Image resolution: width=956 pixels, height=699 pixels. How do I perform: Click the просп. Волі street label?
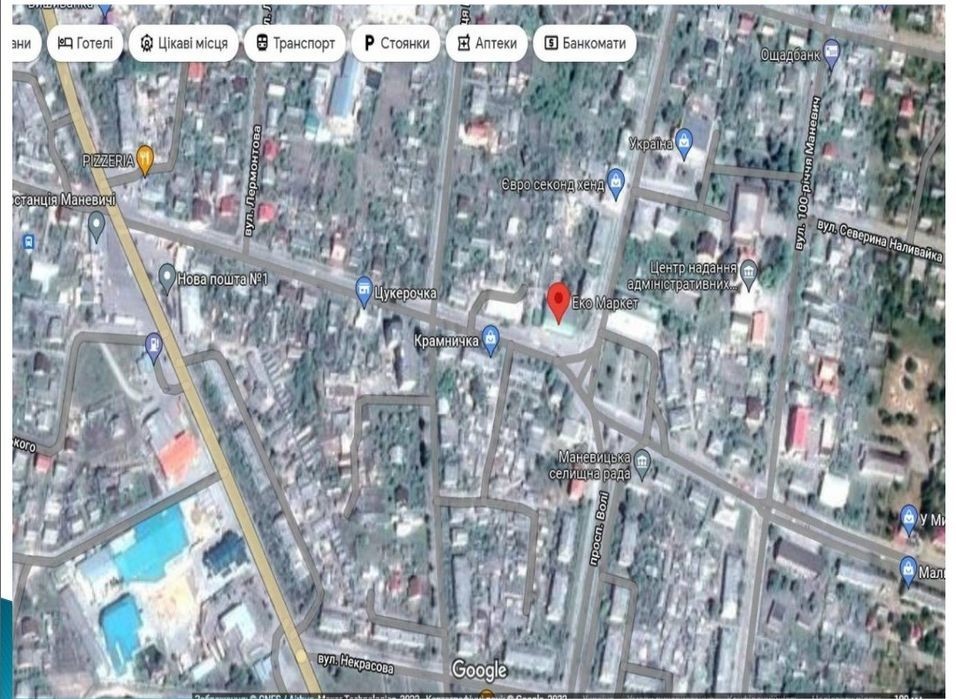598,529
